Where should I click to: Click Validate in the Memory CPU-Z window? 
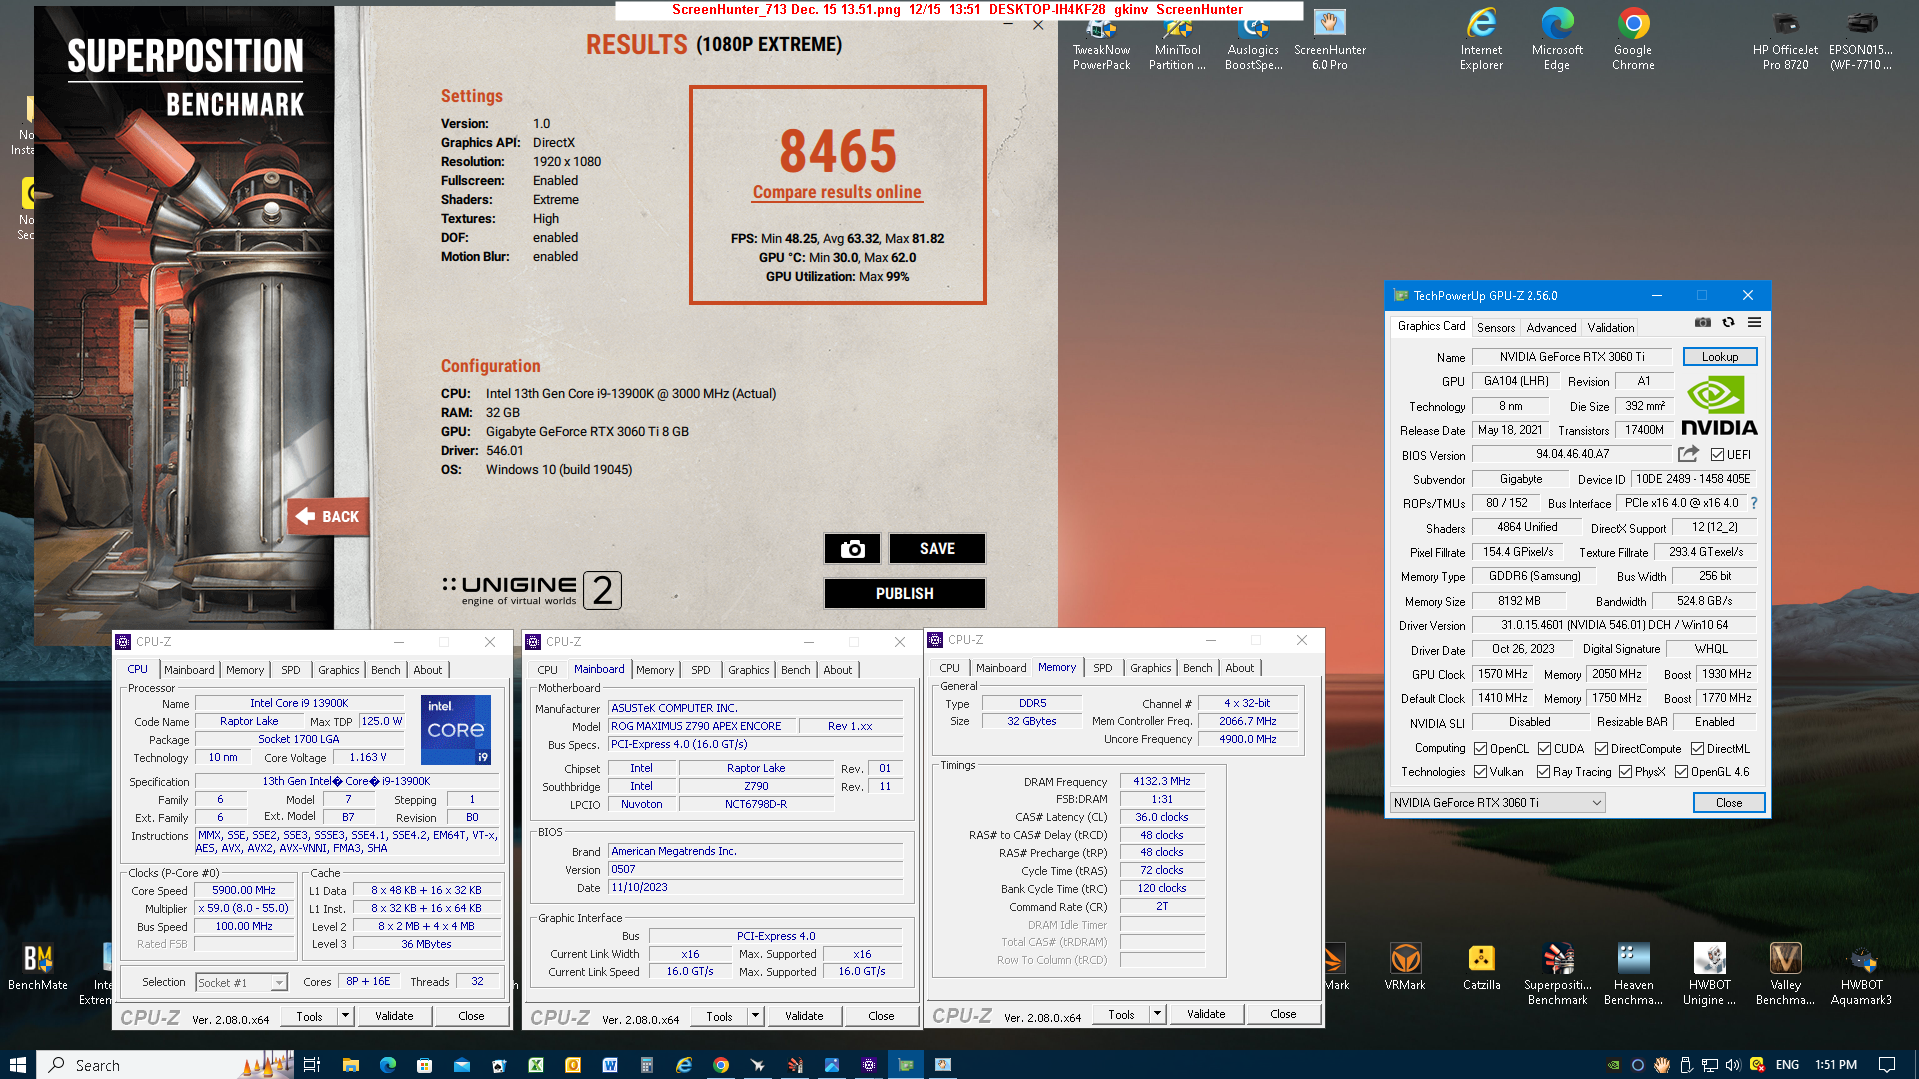point(1206,1014)
